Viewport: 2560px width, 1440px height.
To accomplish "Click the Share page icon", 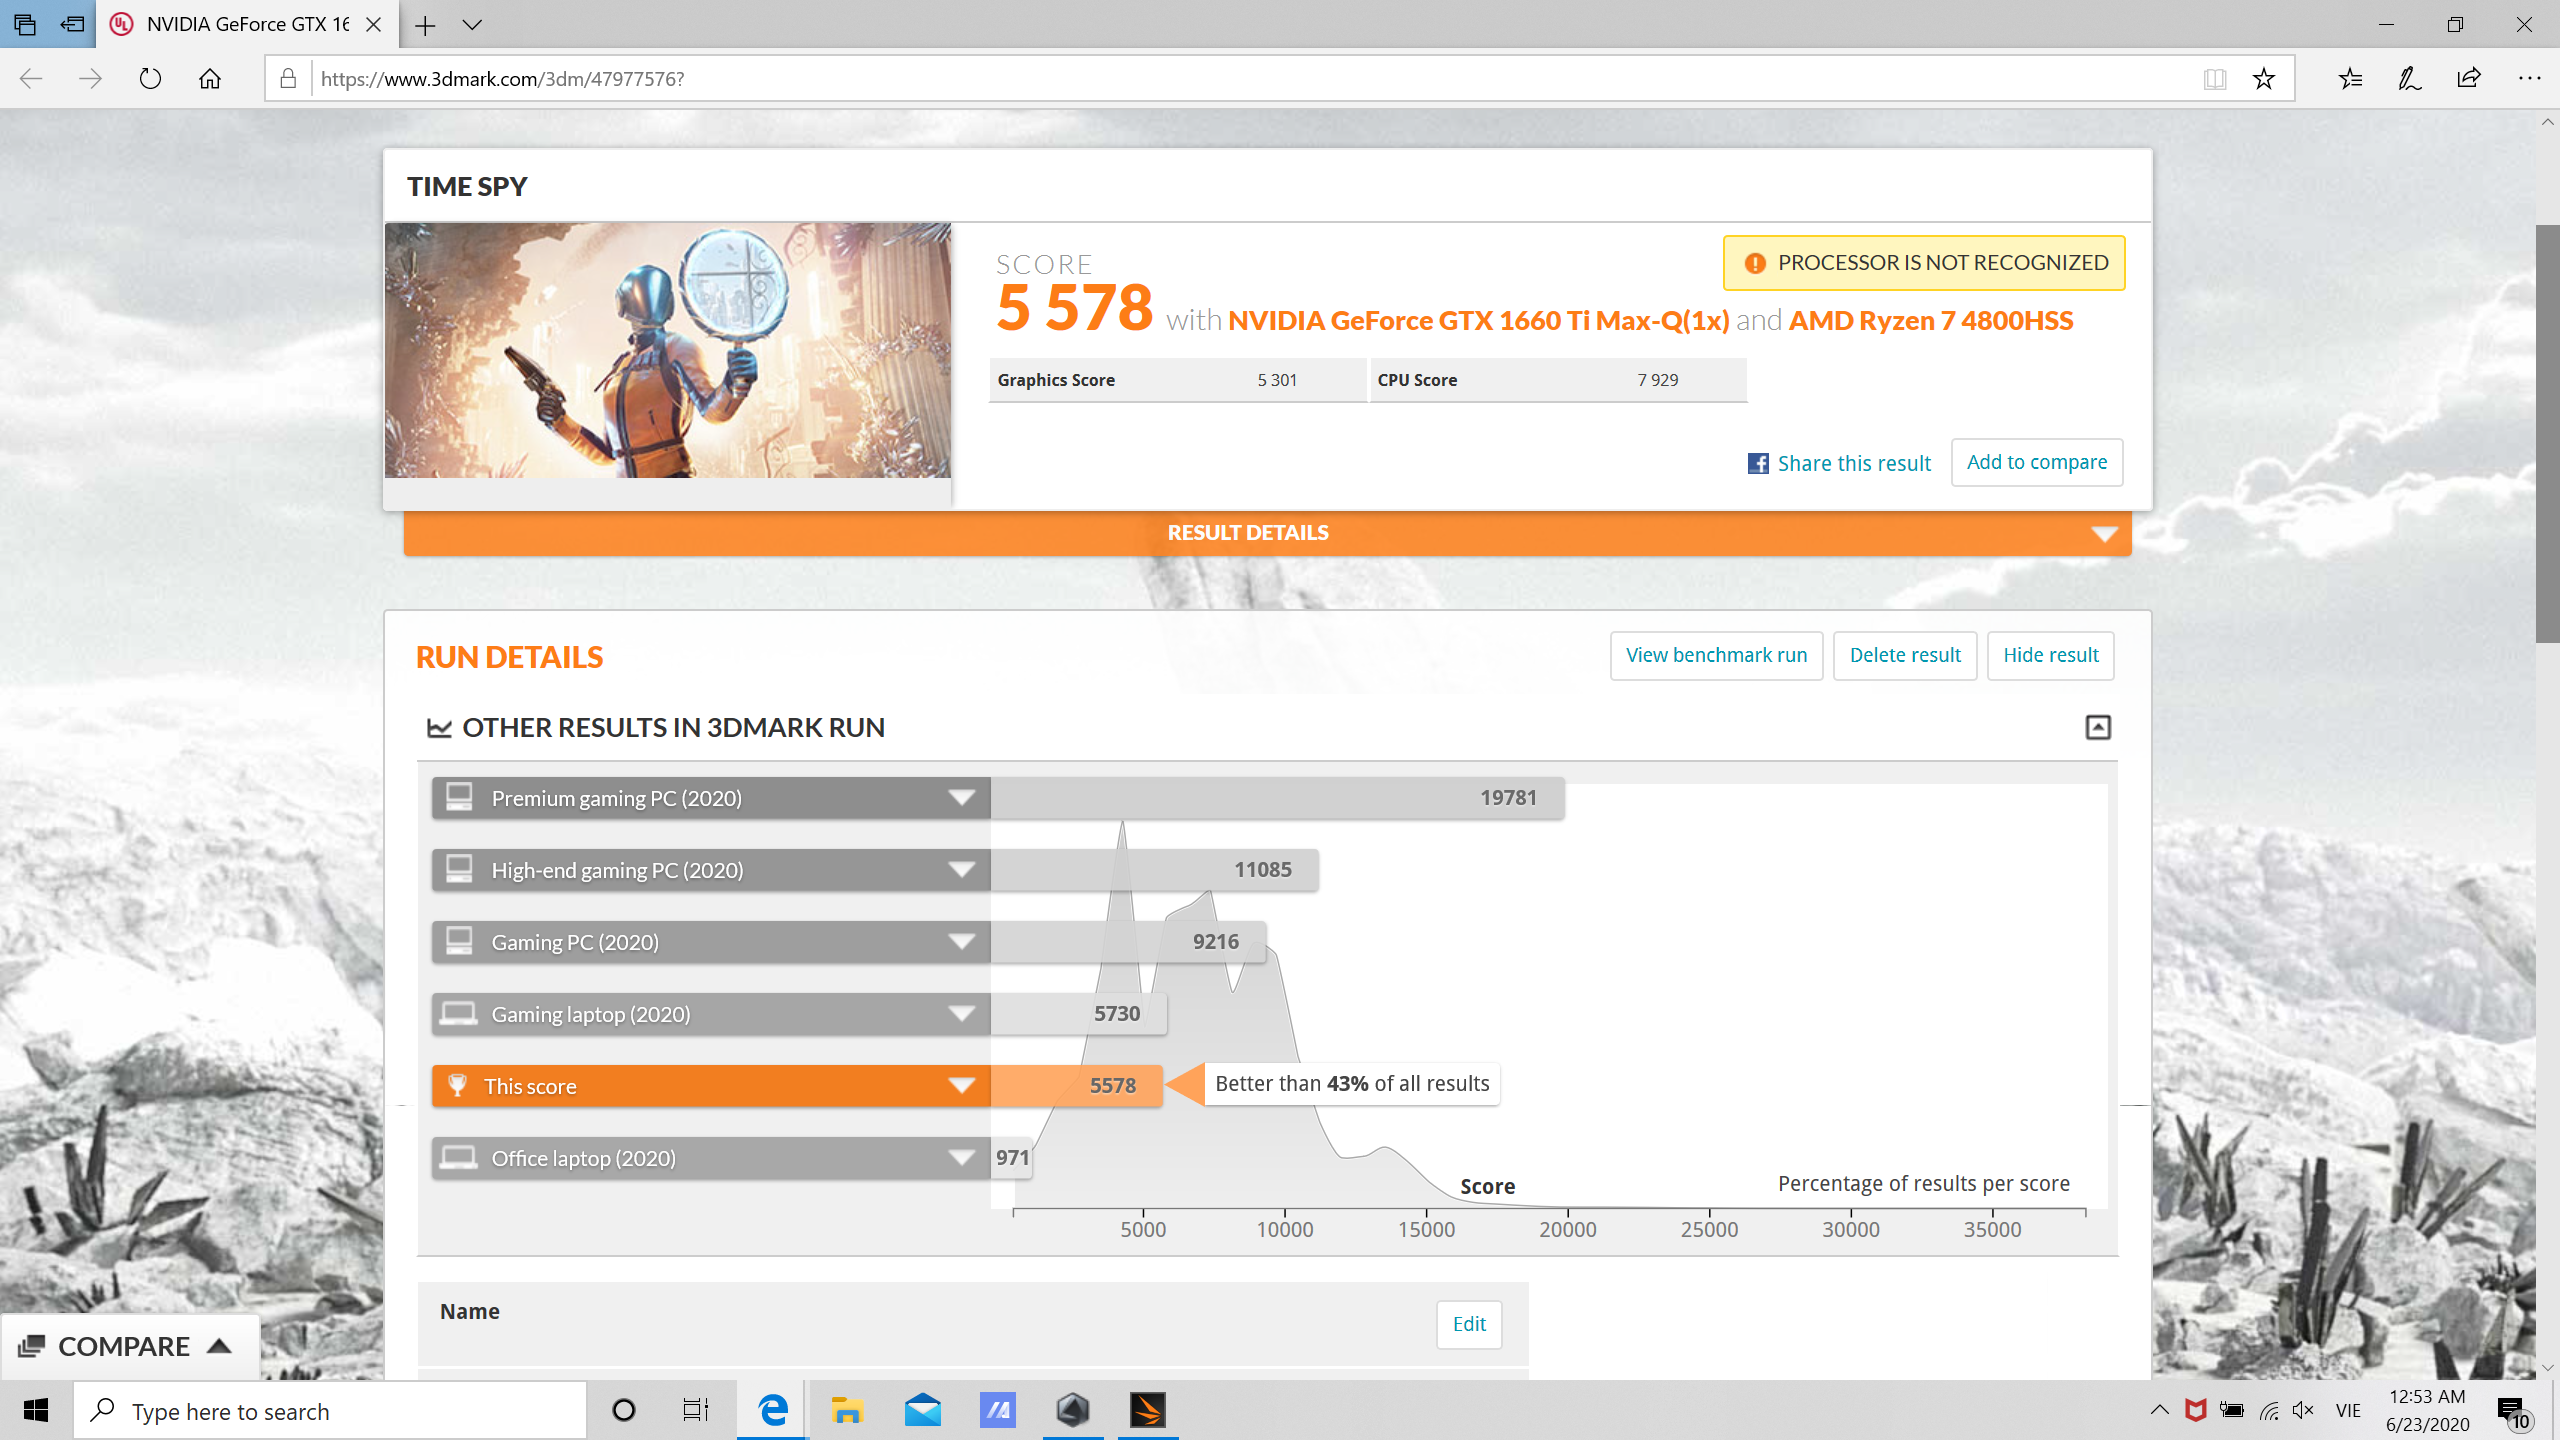I will pyautogui.click(x=2469, y=79).
